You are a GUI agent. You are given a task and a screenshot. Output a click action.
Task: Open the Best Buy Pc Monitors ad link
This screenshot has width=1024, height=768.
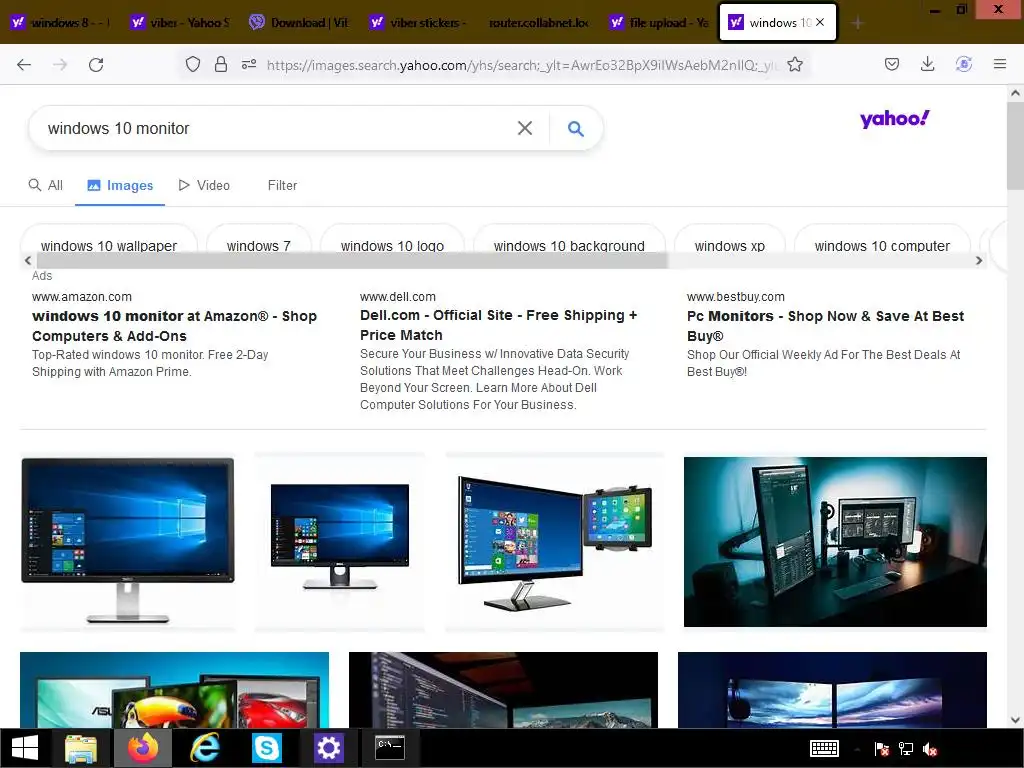point(825,326)
